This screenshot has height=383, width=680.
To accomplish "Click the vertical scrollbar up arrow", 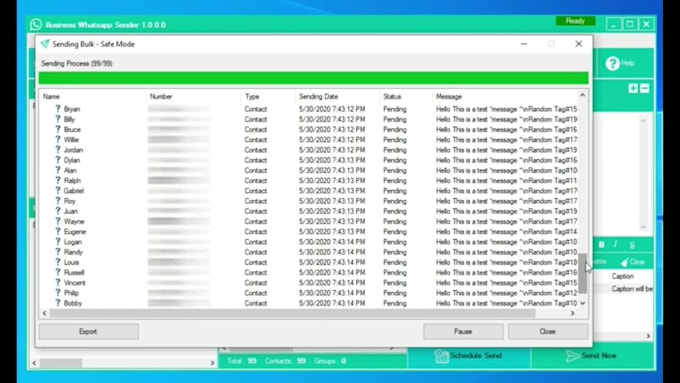I will tap(583, 95).
